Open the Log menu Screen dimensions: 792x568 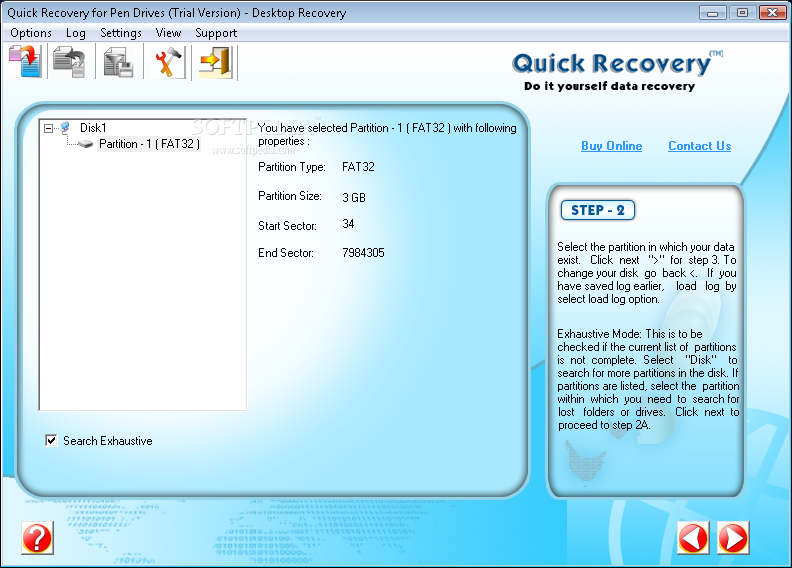point(76,33)
